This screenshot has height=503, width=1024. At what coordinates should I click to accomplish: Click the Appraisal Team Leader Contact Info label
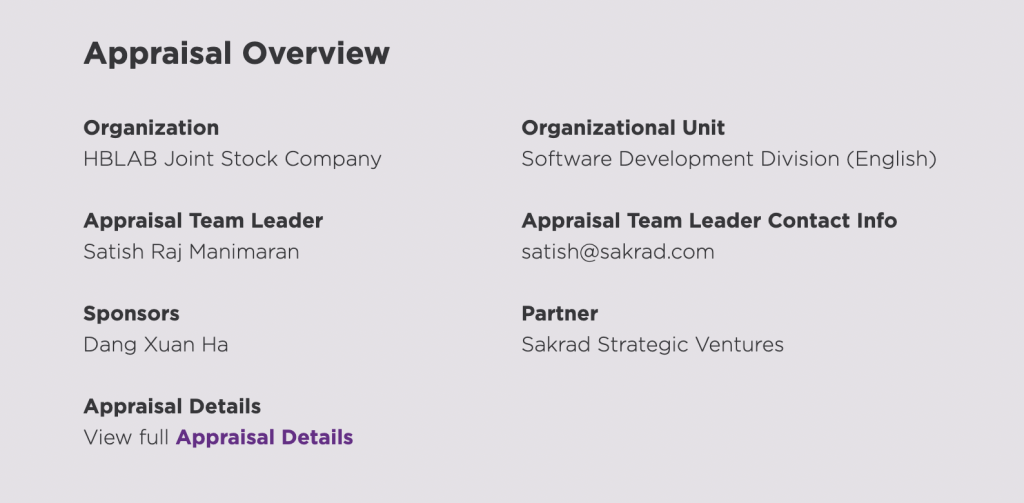tap(709, 221)
